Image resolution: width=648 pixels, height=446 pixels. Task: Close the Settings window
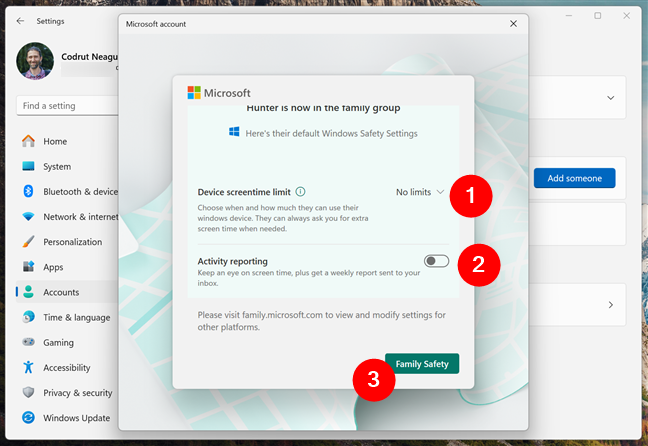(627, 15)
